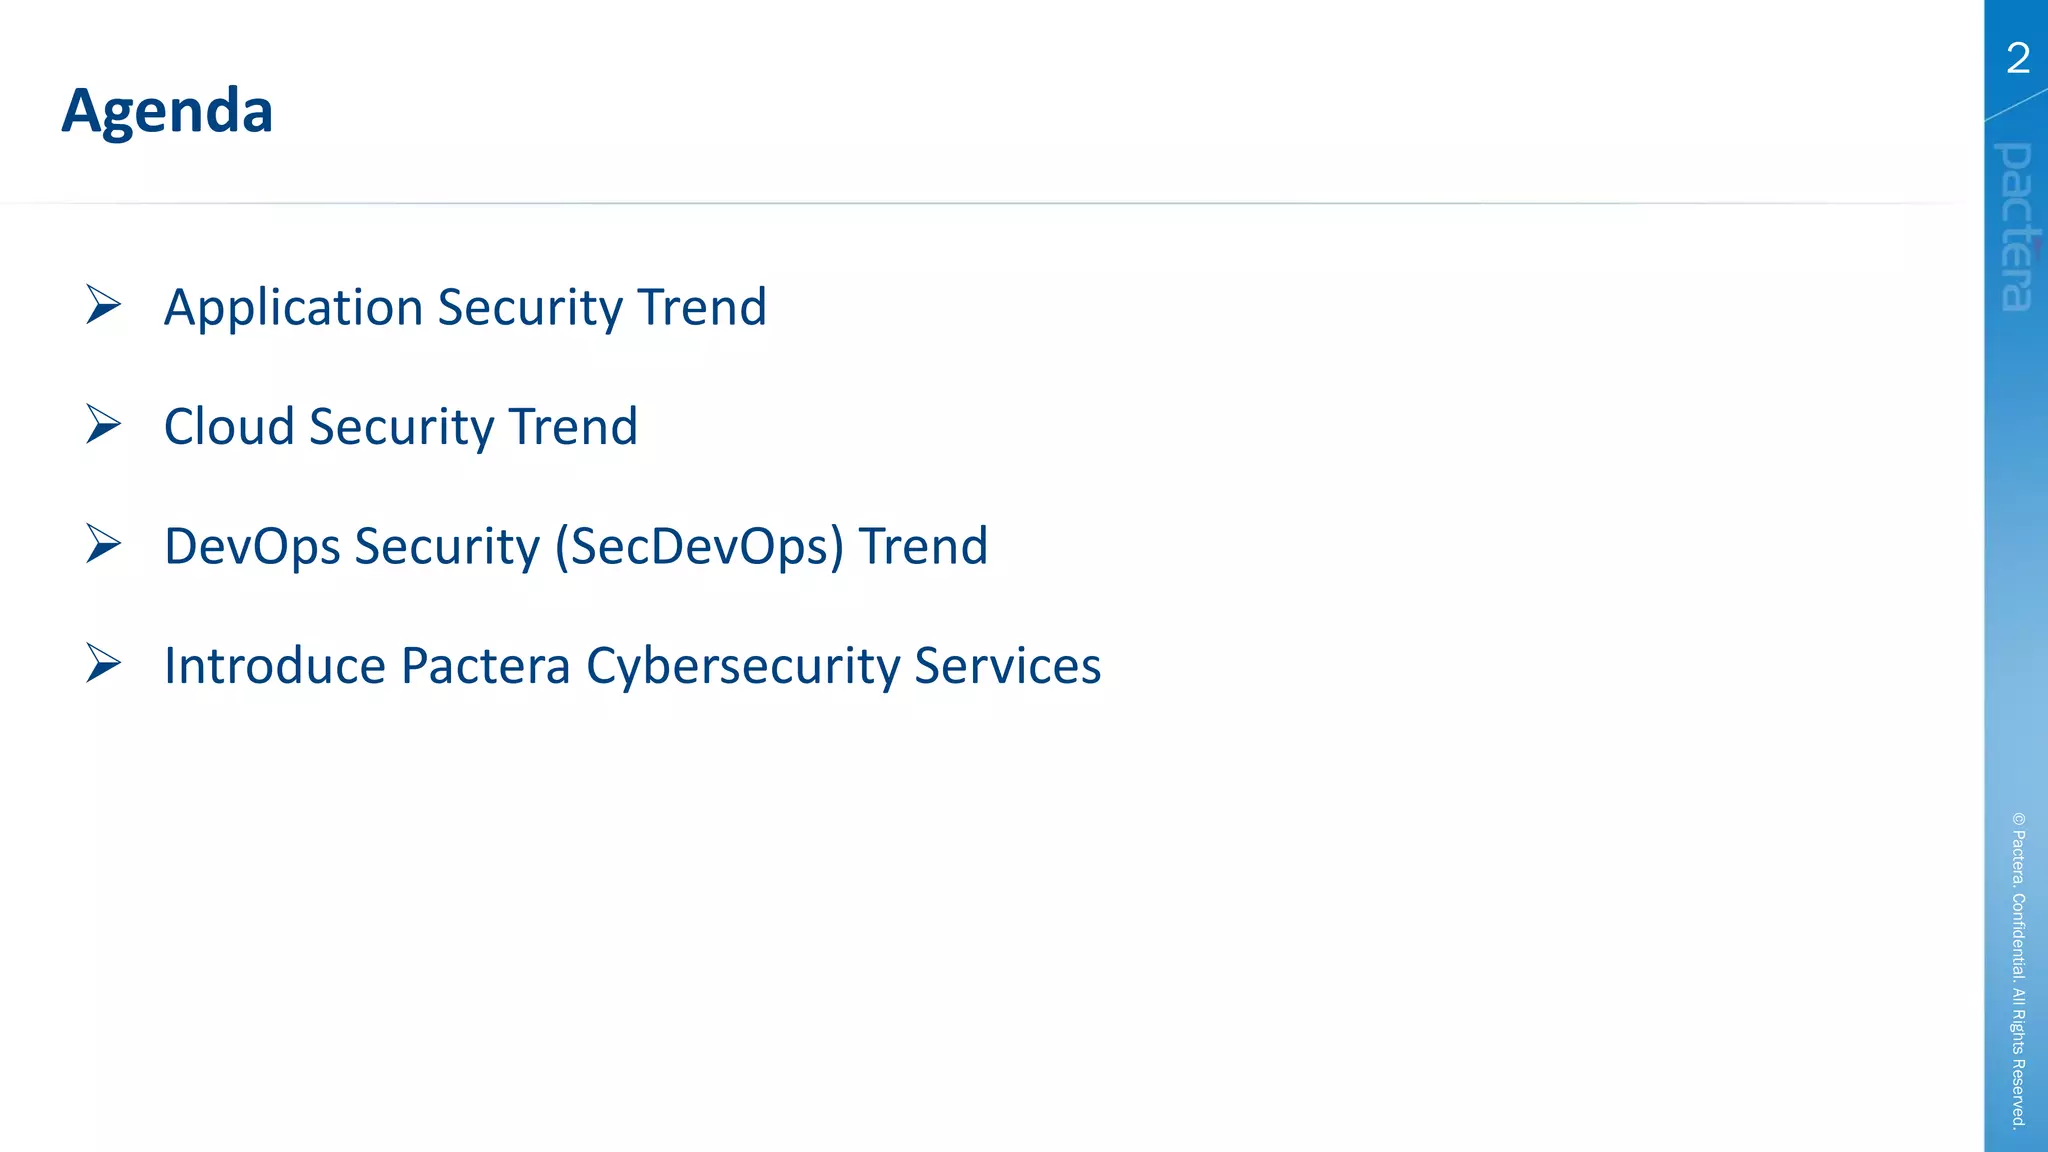Click the word Cloud in second bullet

point(229,427)
